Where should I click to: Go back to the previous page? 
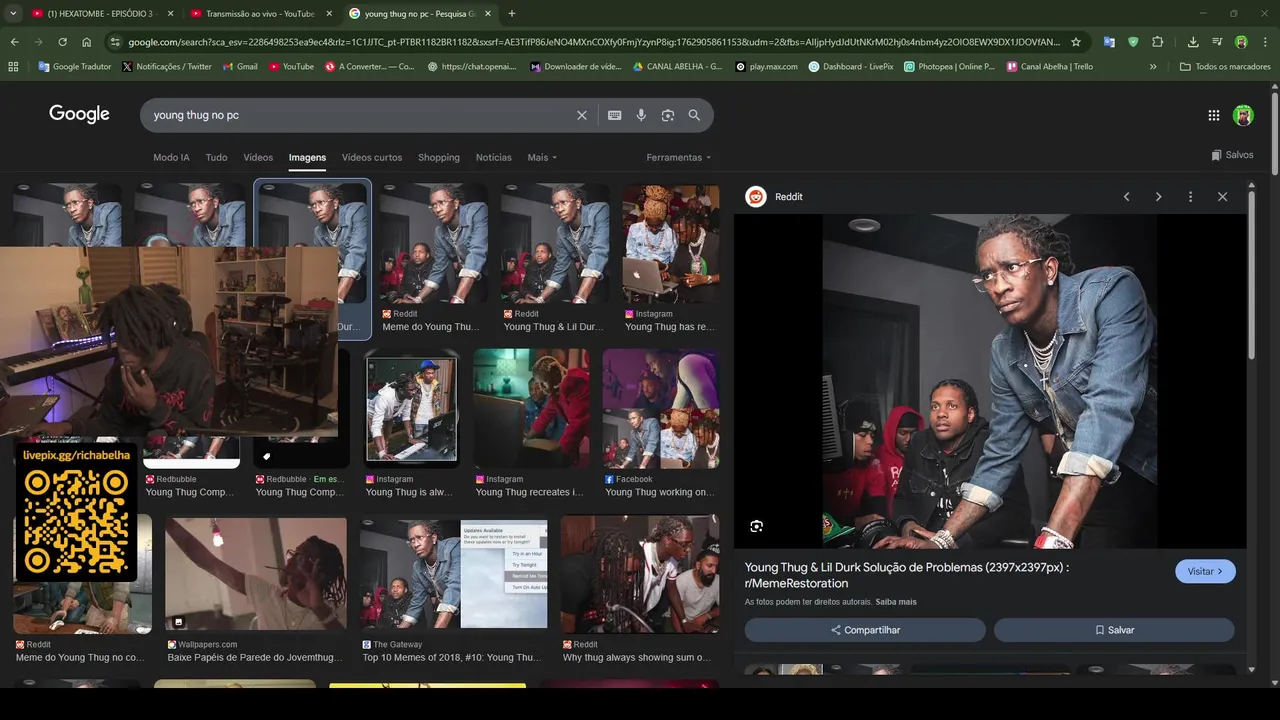14,42
